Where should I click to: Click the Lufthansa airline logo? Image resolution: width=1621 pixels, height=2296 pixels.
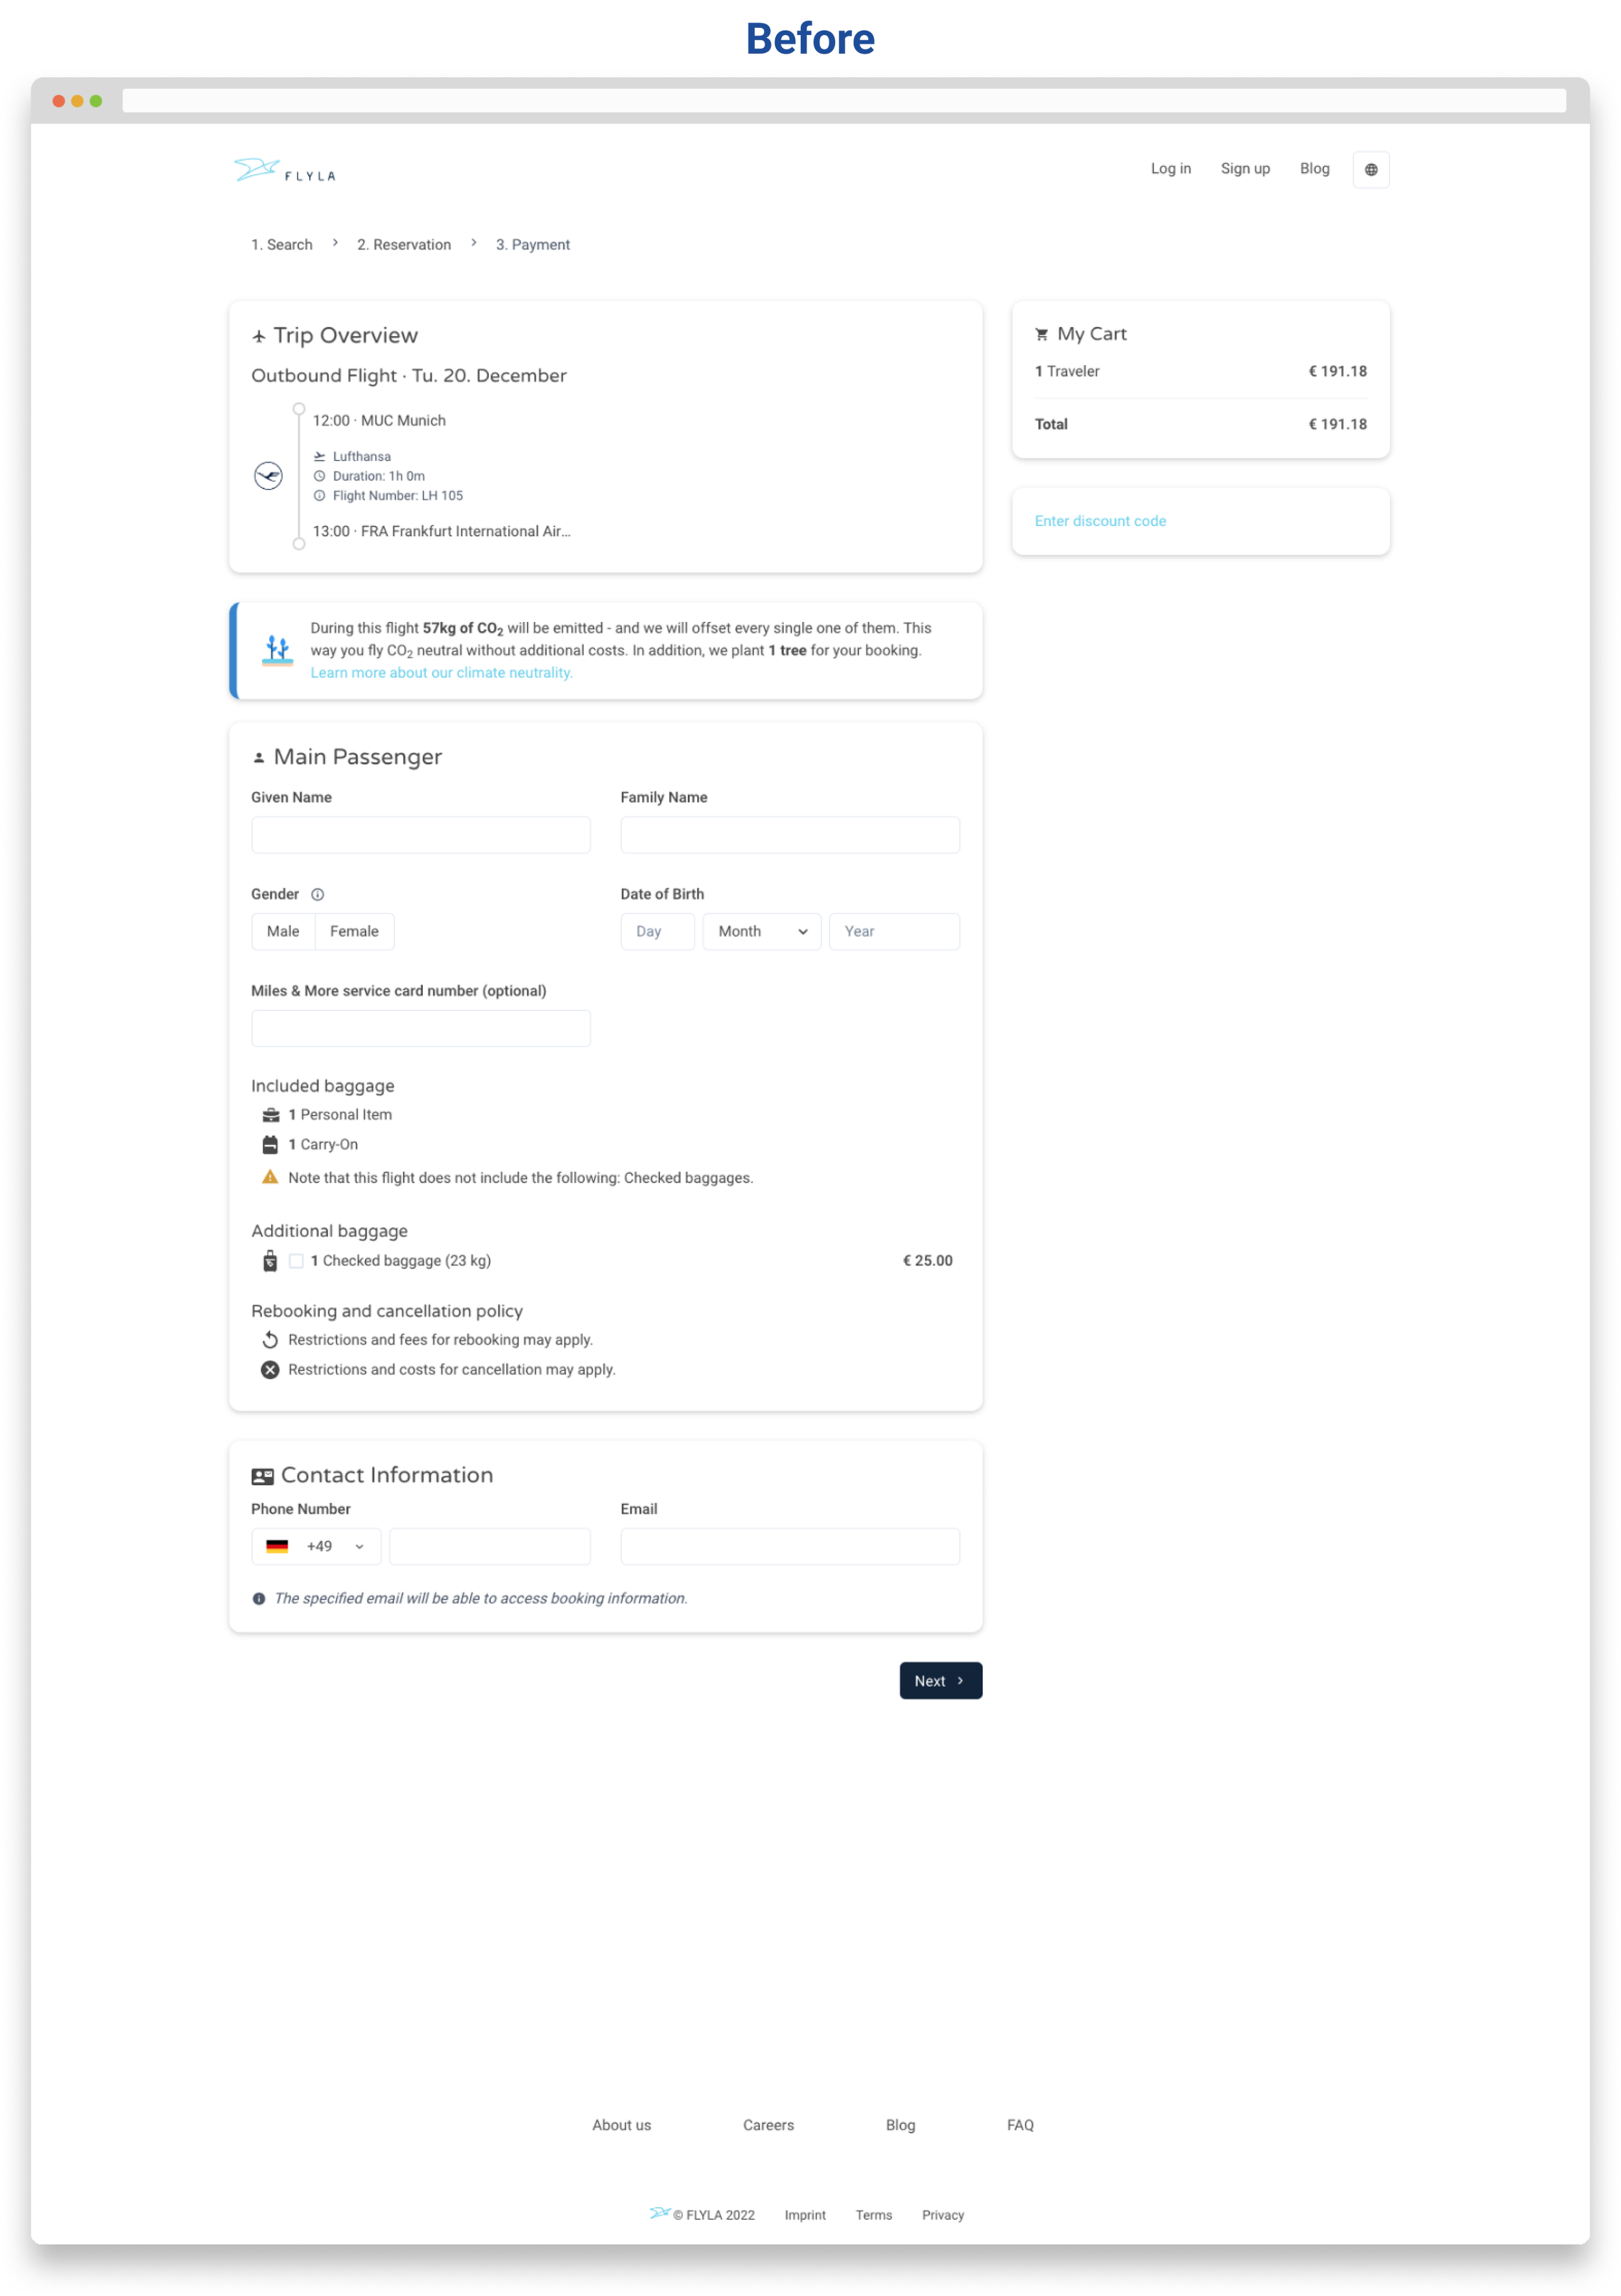(x=268, y=476)
